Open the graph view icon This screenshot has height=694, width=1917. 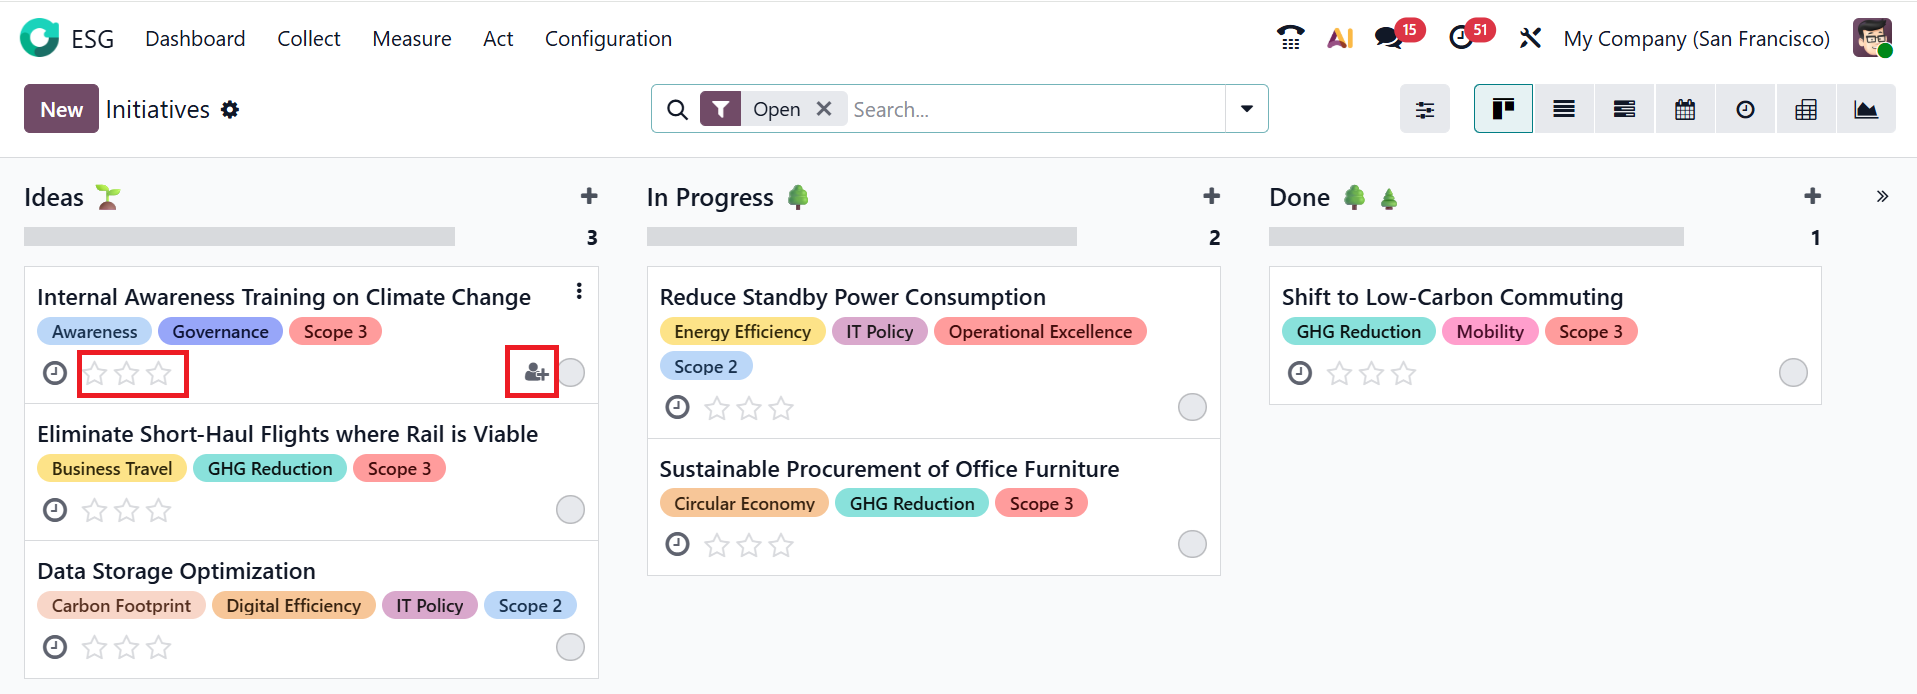tap(1865, 109)
